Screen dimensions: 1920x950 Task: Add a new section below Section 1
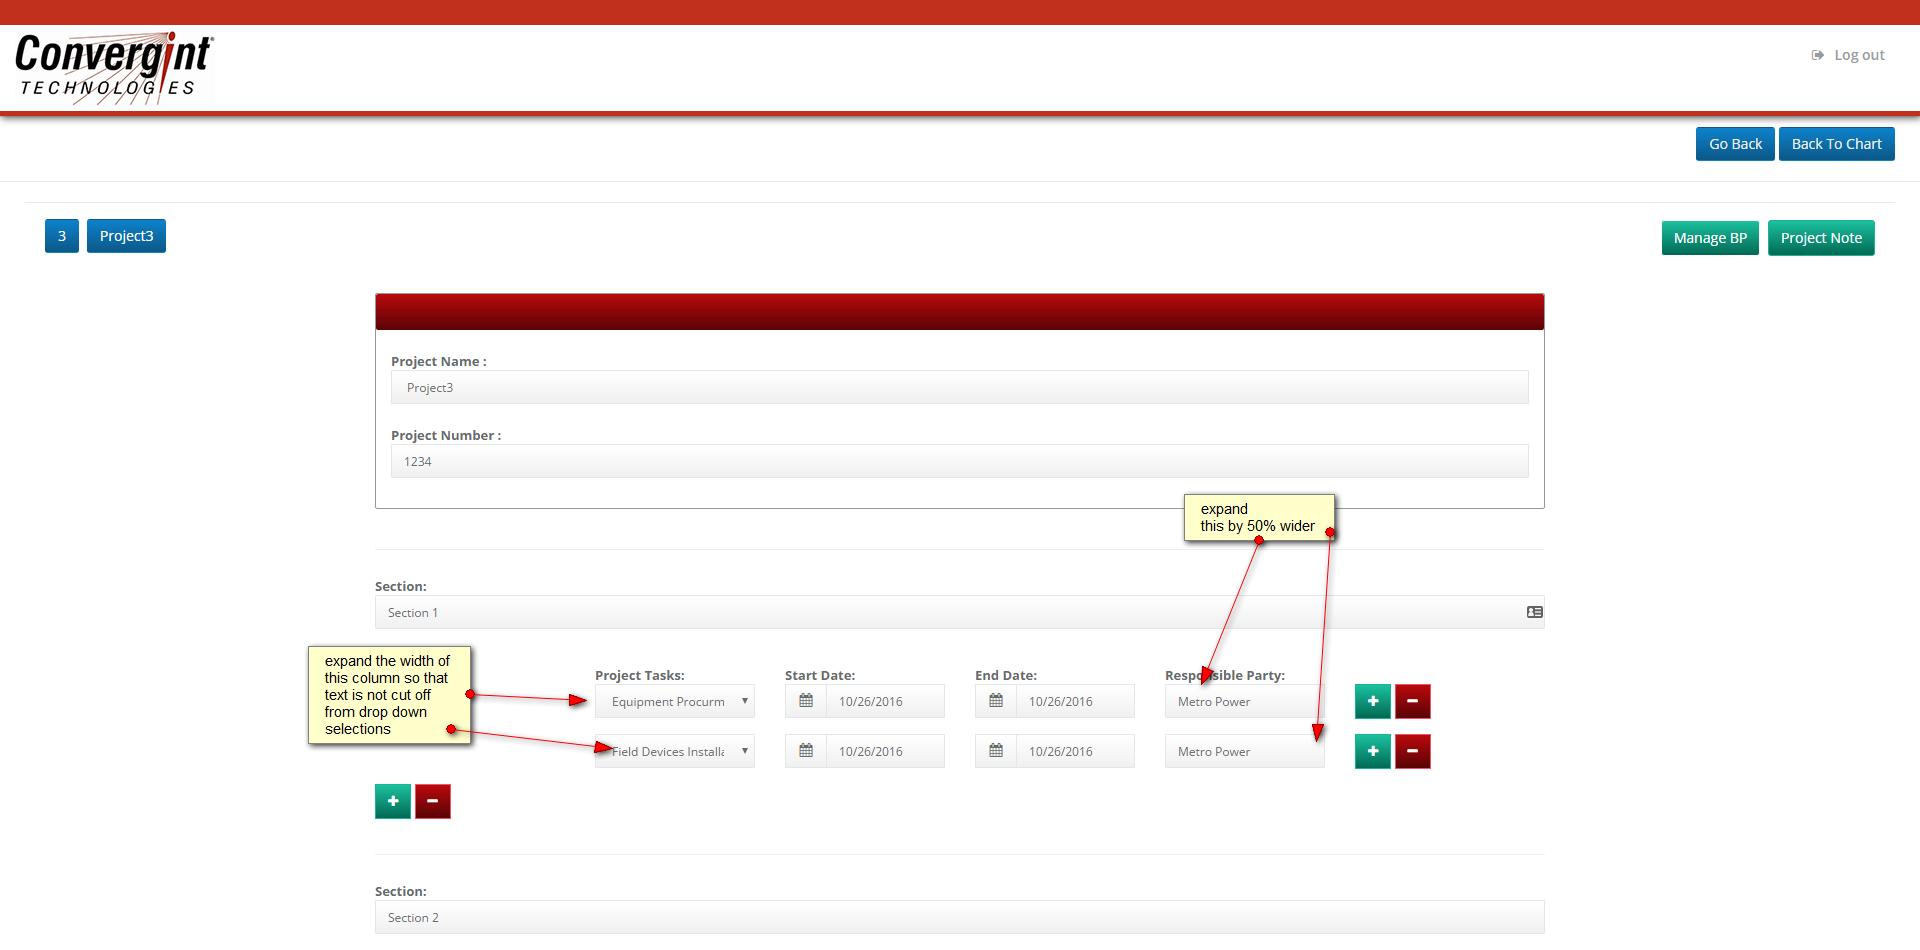tap(393, 801)
